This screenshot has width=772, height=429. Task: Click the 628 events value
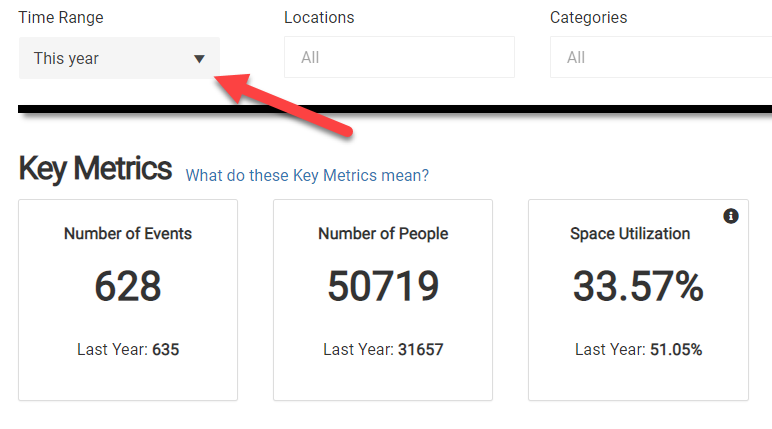[128, 286]
